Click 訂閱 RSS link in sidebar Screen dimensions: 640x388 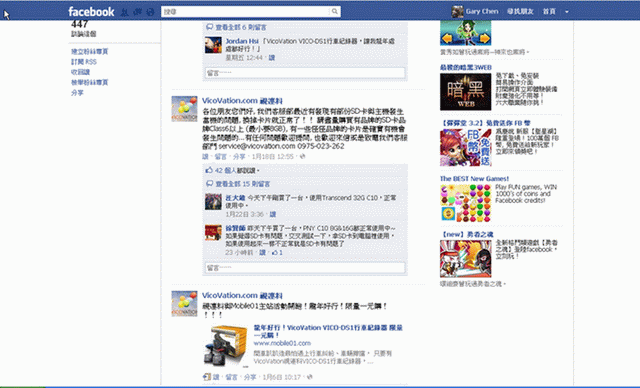(84, 62)
